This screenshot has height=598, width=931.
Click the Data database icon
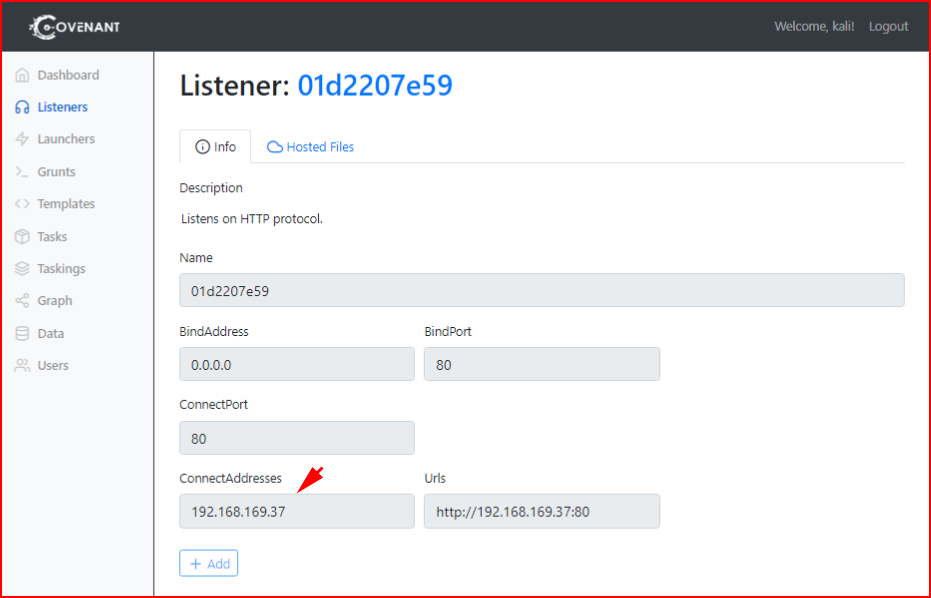coord(22,333)
